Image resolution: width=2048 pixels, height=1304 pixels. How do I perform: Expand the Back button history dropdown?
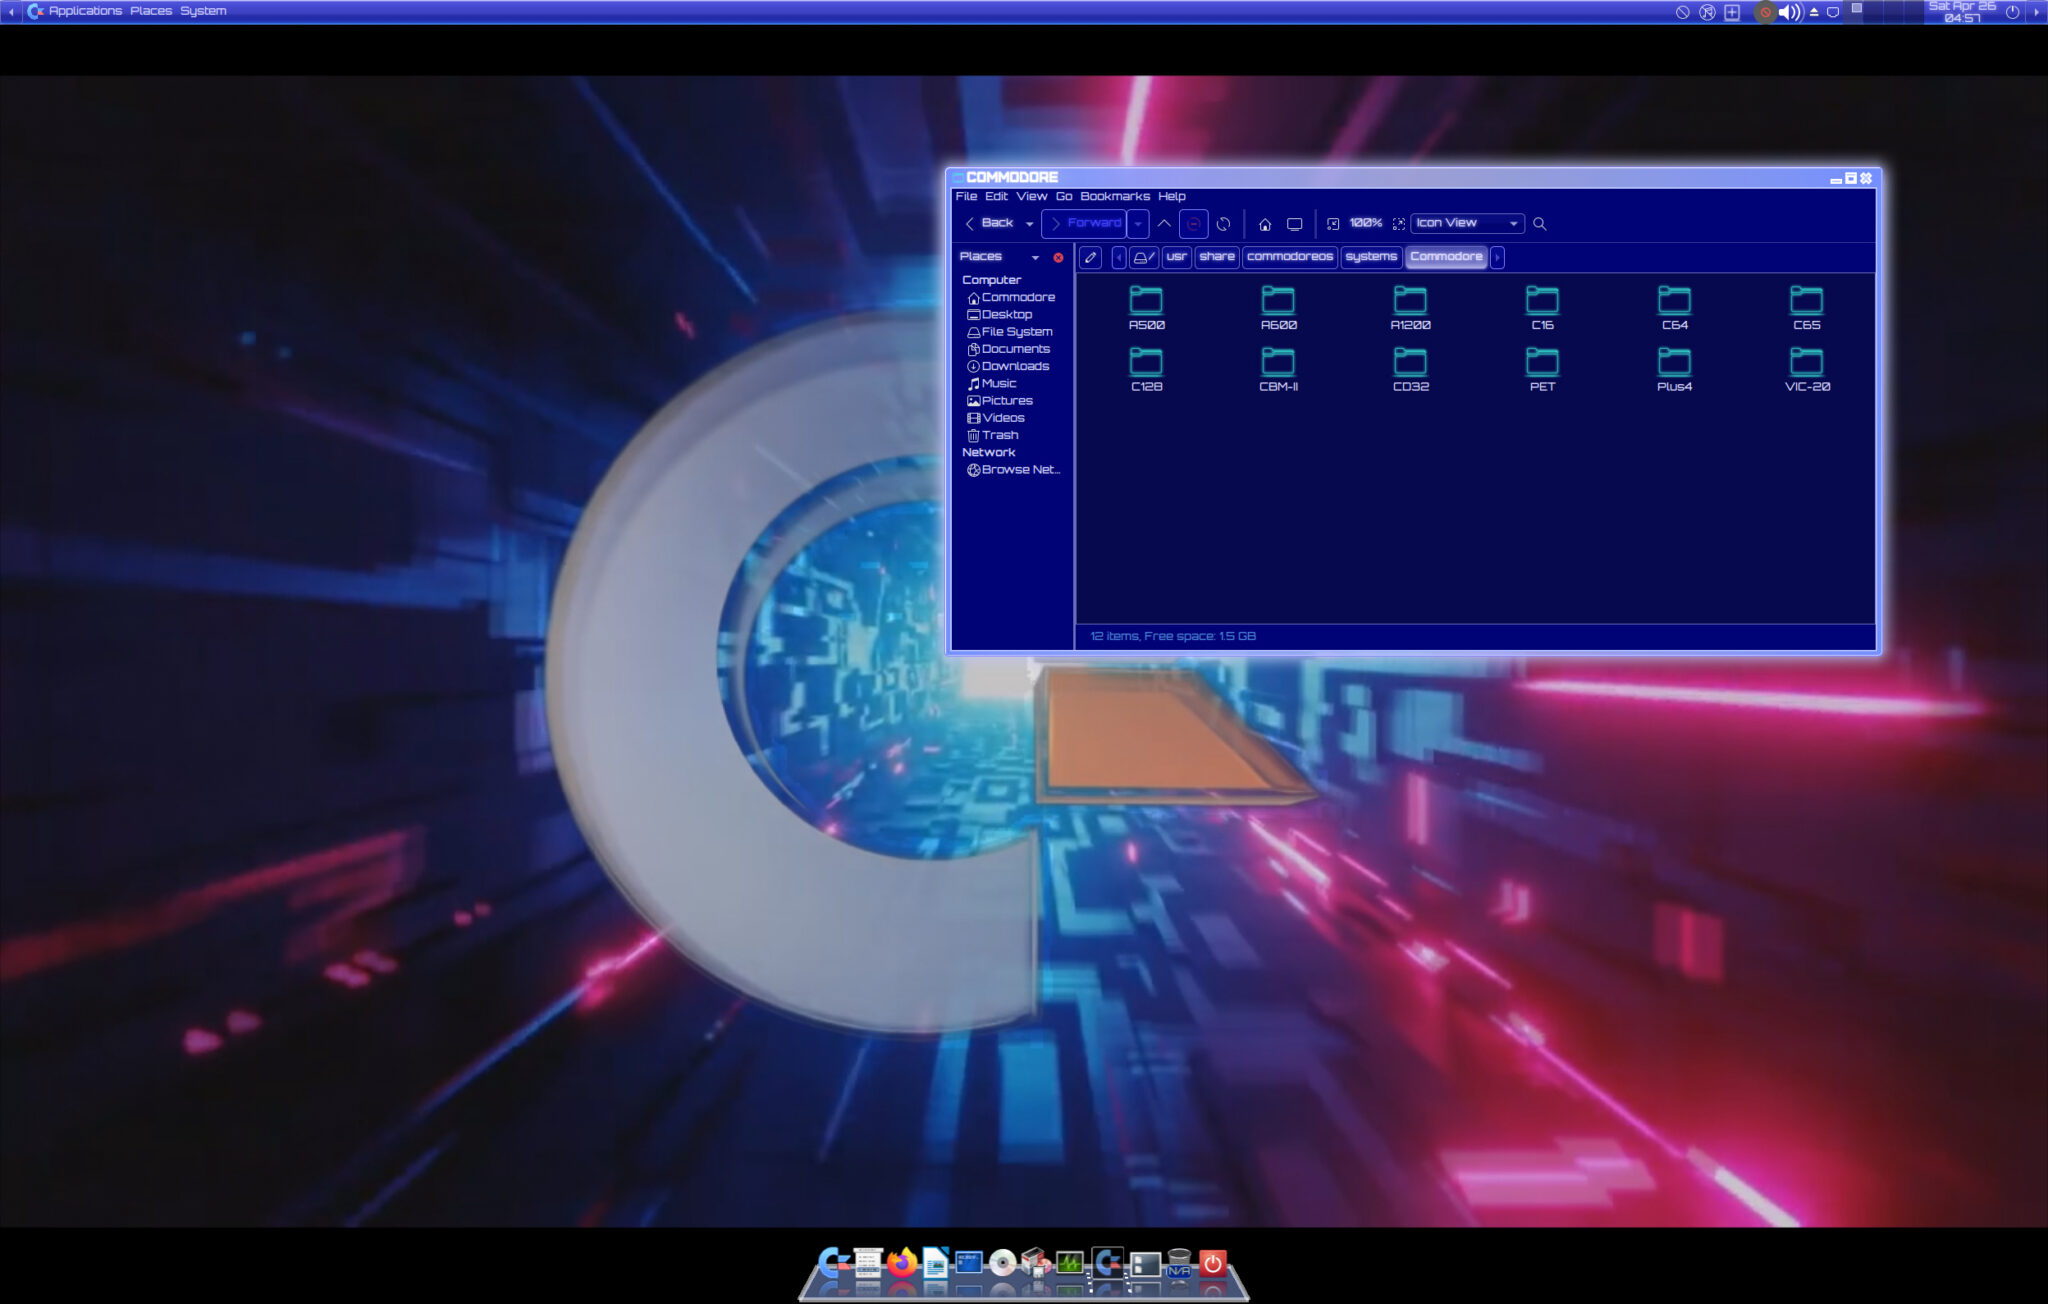pos(1031,223)
